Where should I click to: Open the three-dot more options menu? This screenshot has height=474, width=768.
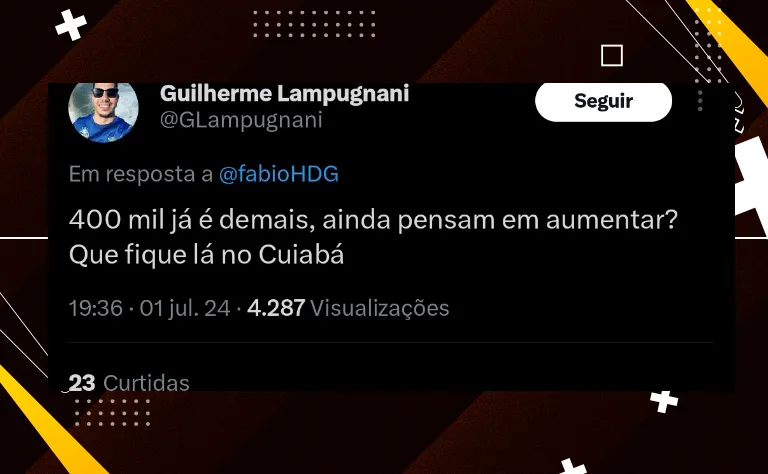[700, 100]
